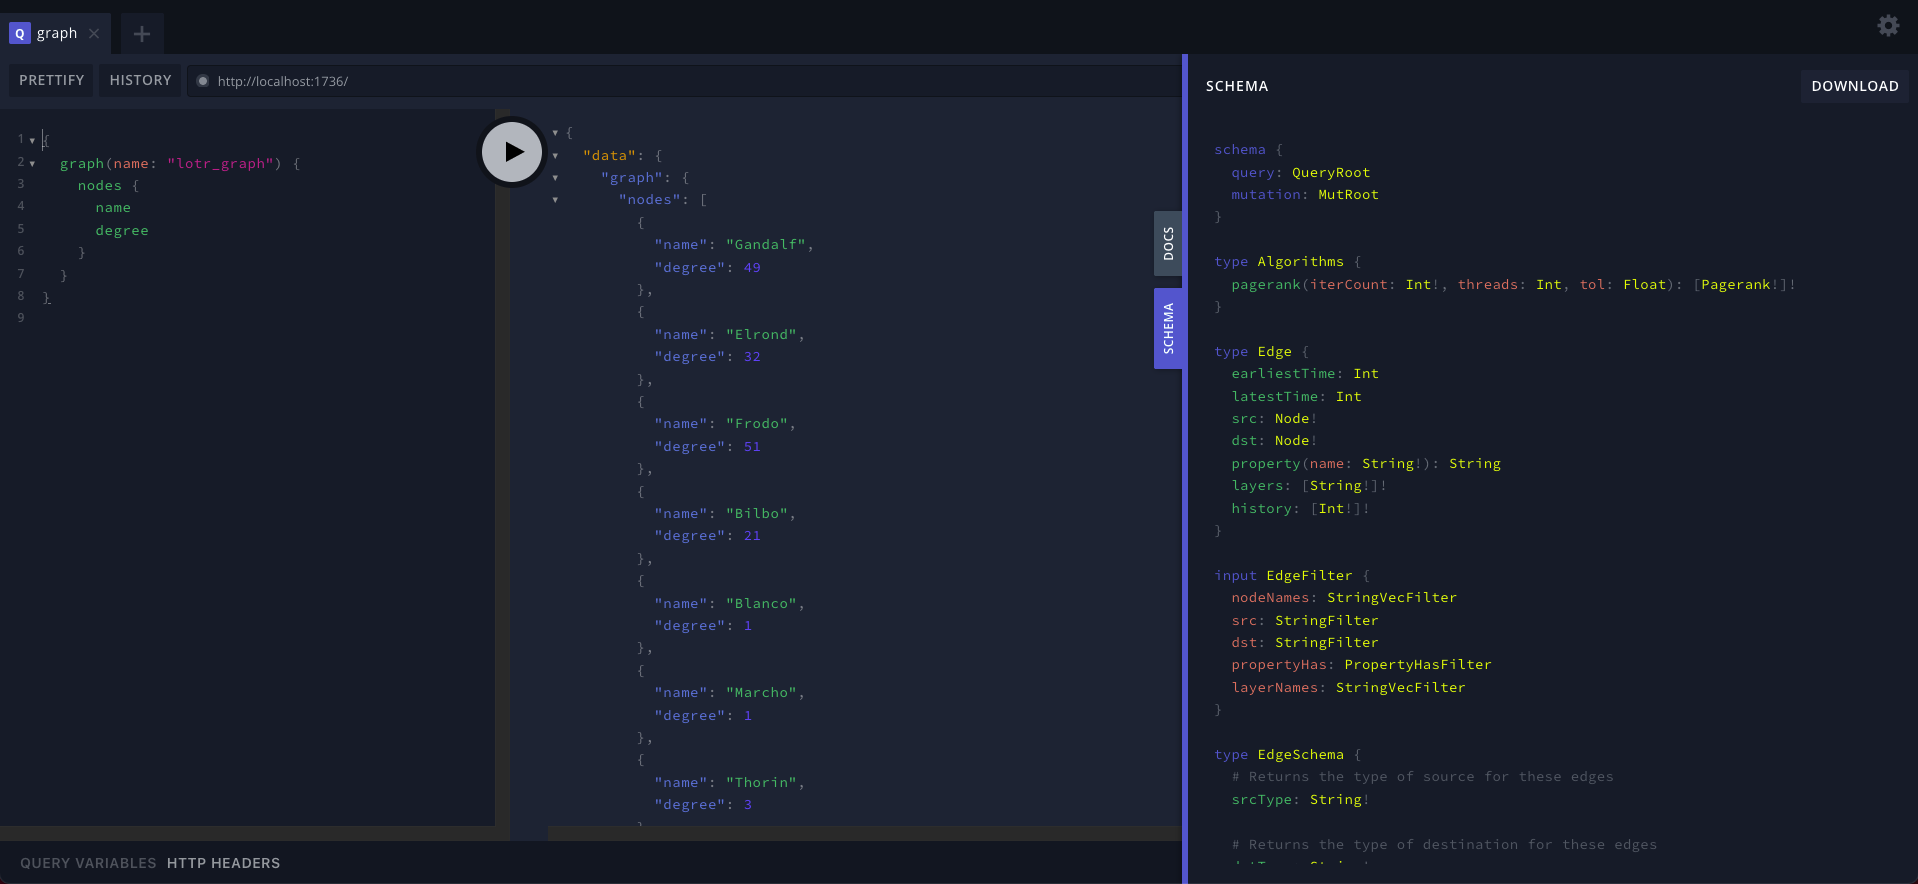Screen dimensions: 1918x884
Task: Collapse the "nodes" array in results
Action: point(555,200)
